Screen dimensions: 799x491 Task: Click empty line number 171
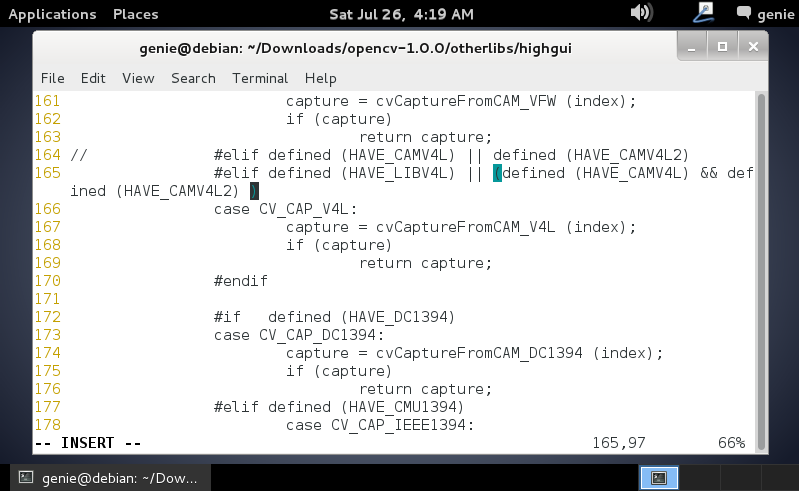pos(47,299)
